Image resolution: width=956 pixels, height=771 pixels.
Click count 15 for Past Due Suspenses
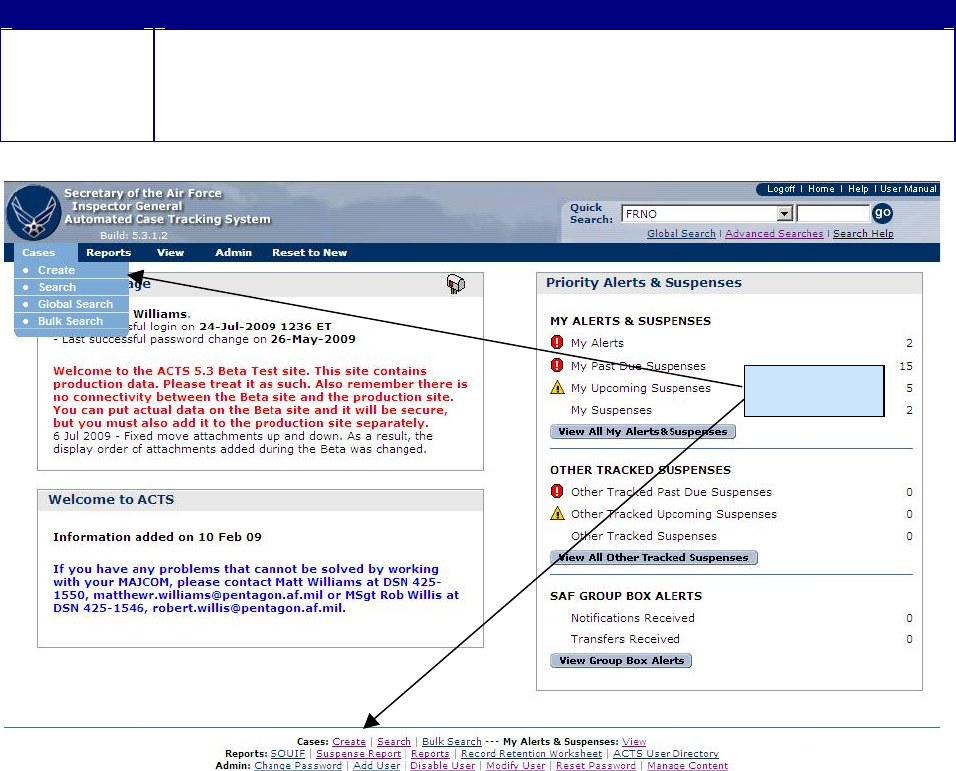[906, 366]
